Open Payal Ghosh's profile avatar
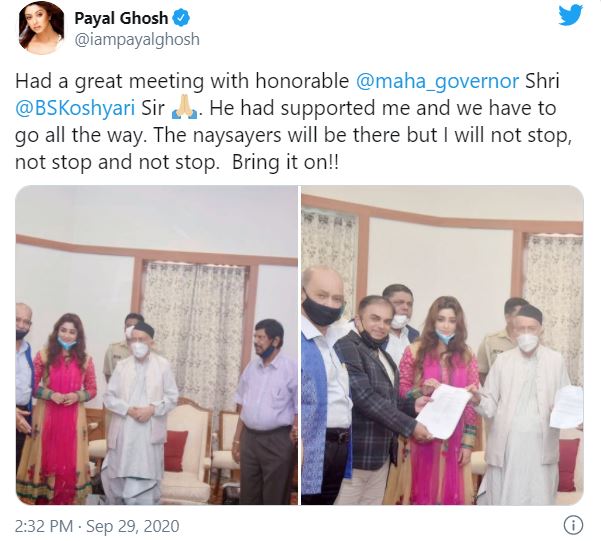 [x=41, y=30]
